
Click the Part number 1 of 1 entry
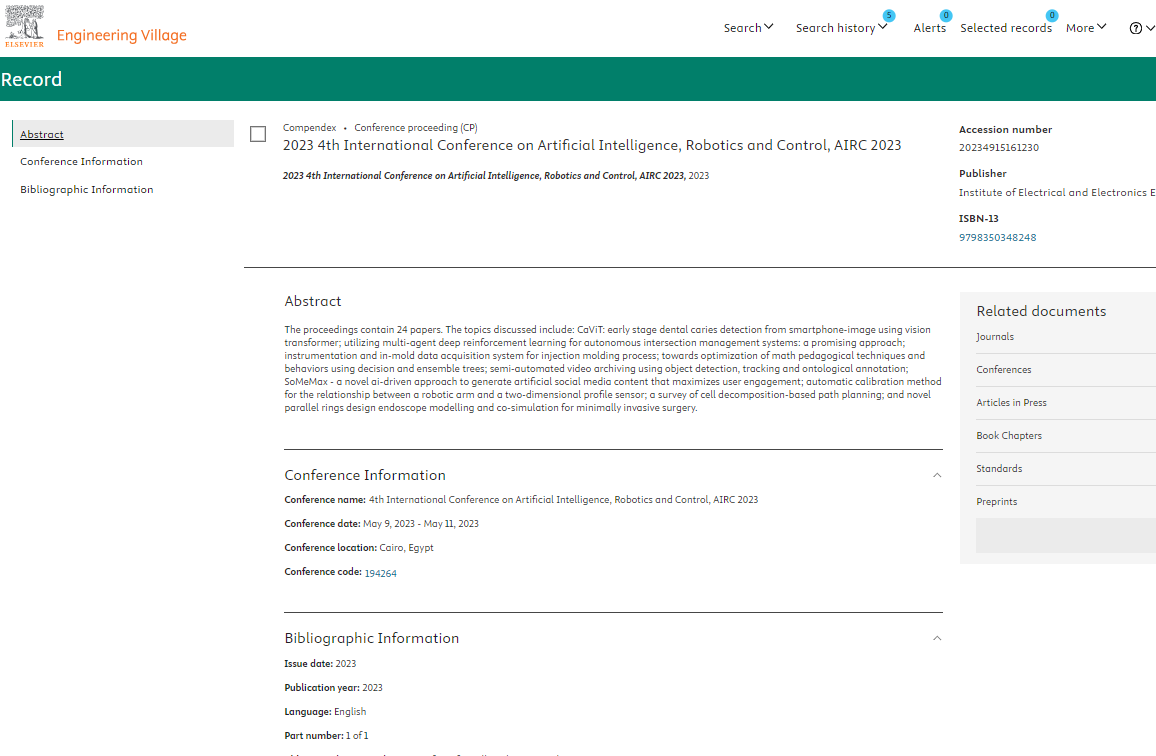click(x=327, y=735)
